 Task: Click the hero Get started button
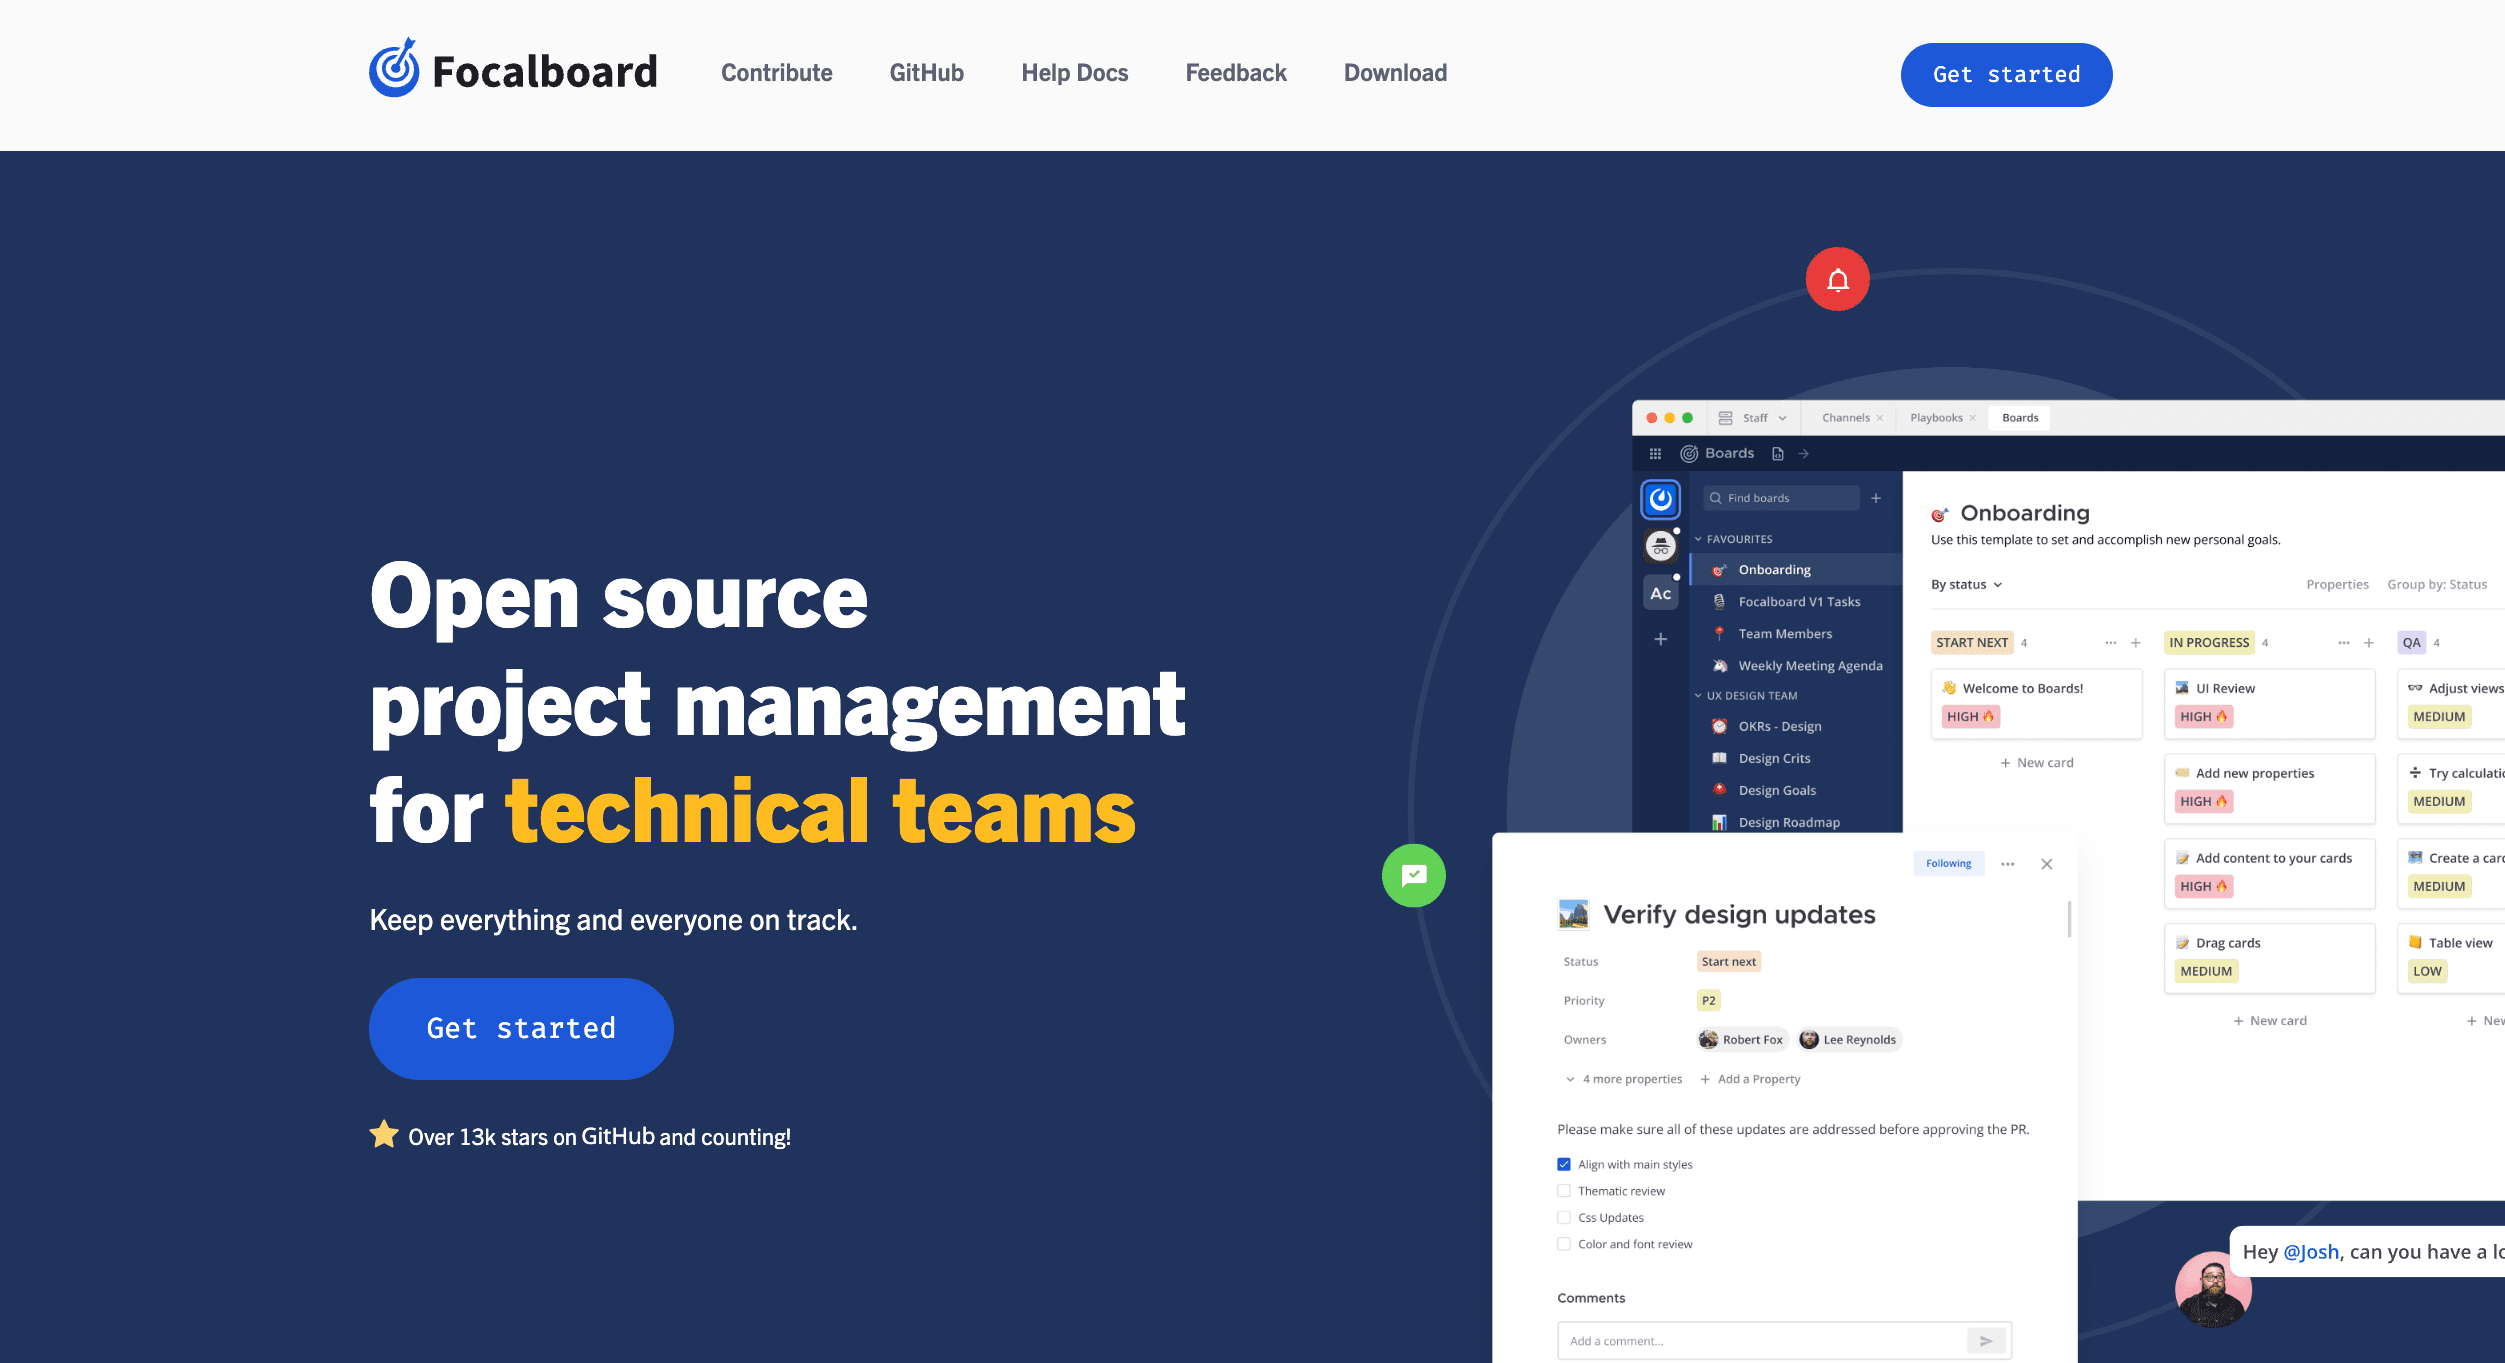tap(521, 1028)
